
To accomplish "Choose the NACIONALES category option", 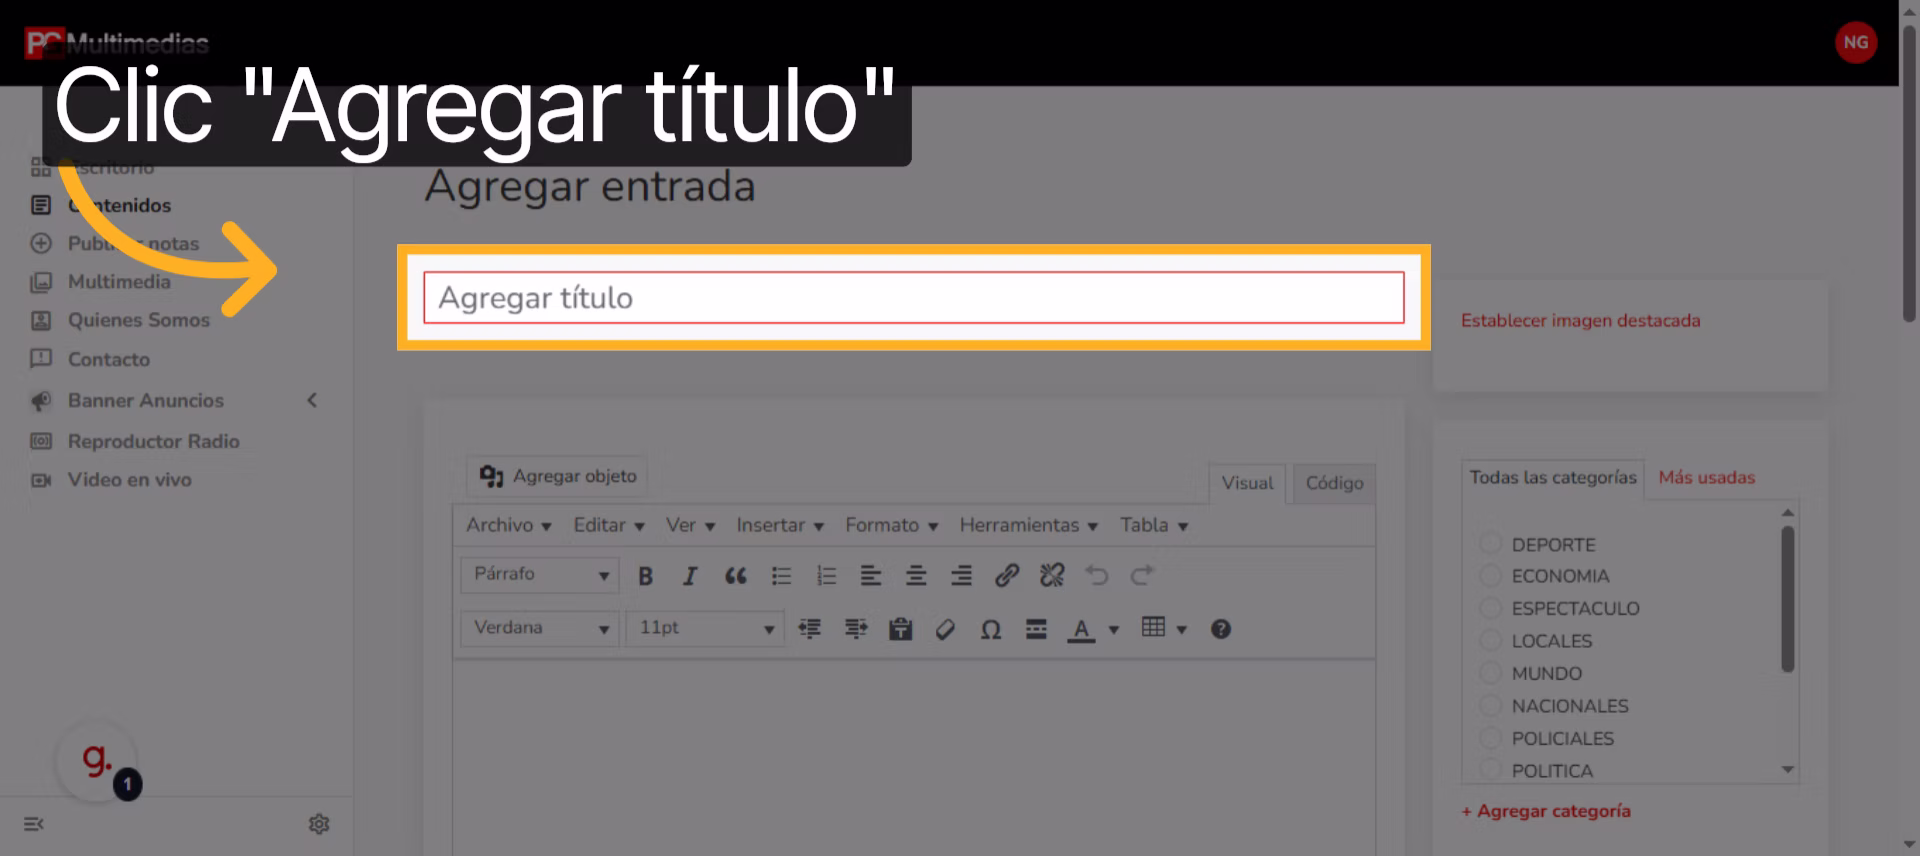I will pyautogui.click(x=1490, y=706).
